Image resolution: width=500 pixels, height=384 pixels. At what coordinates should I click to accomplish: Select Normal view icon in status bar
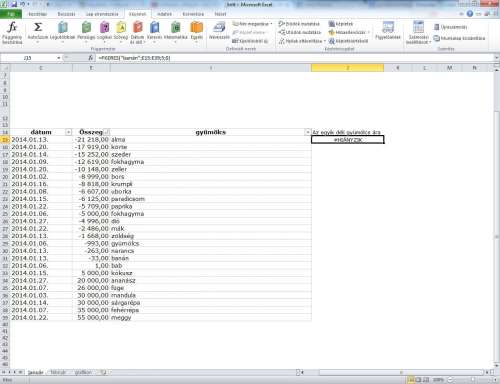coord(411,380)
